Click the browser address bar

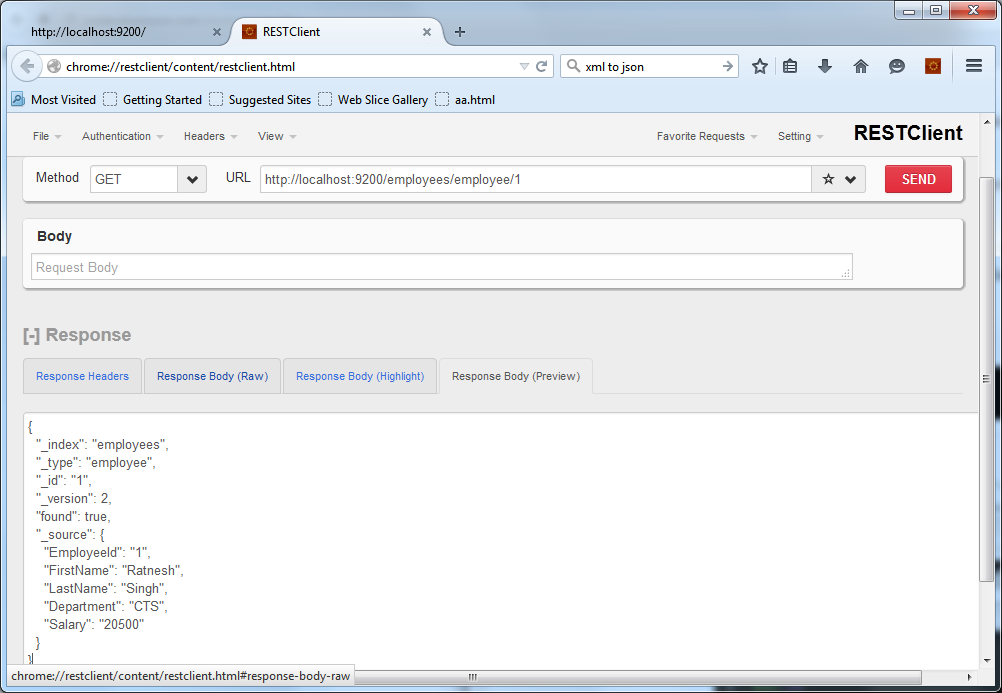click(x=291, y=66)
